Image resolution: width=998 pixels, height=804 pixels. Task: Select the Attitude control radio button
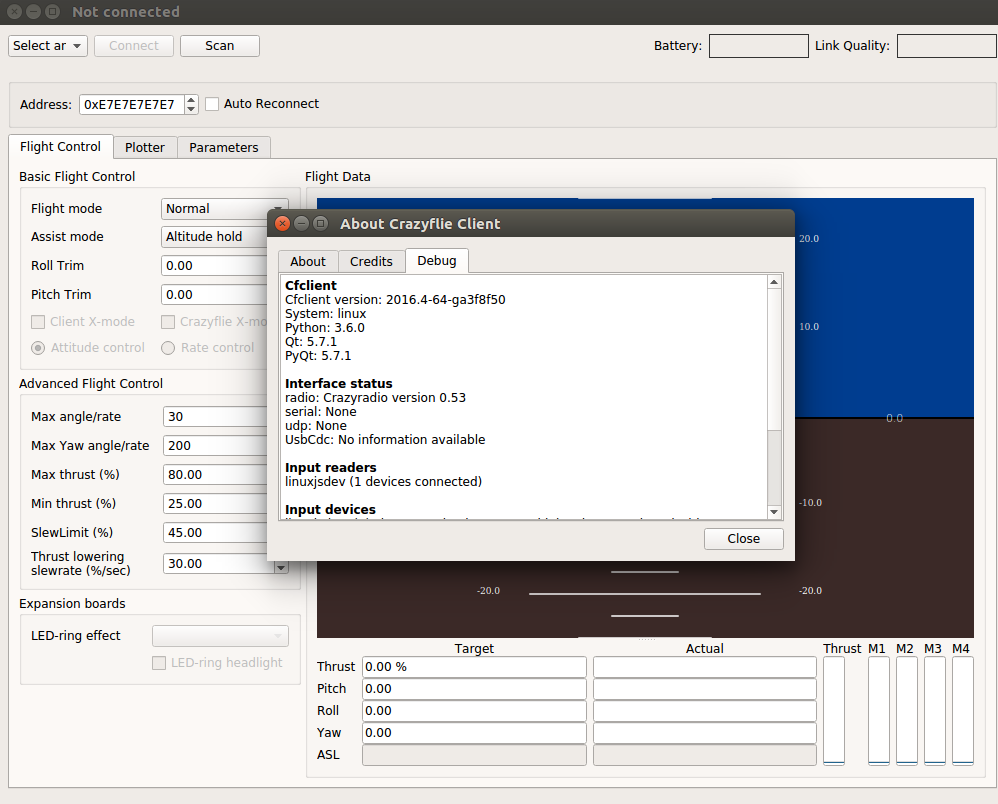coord(38,348)
